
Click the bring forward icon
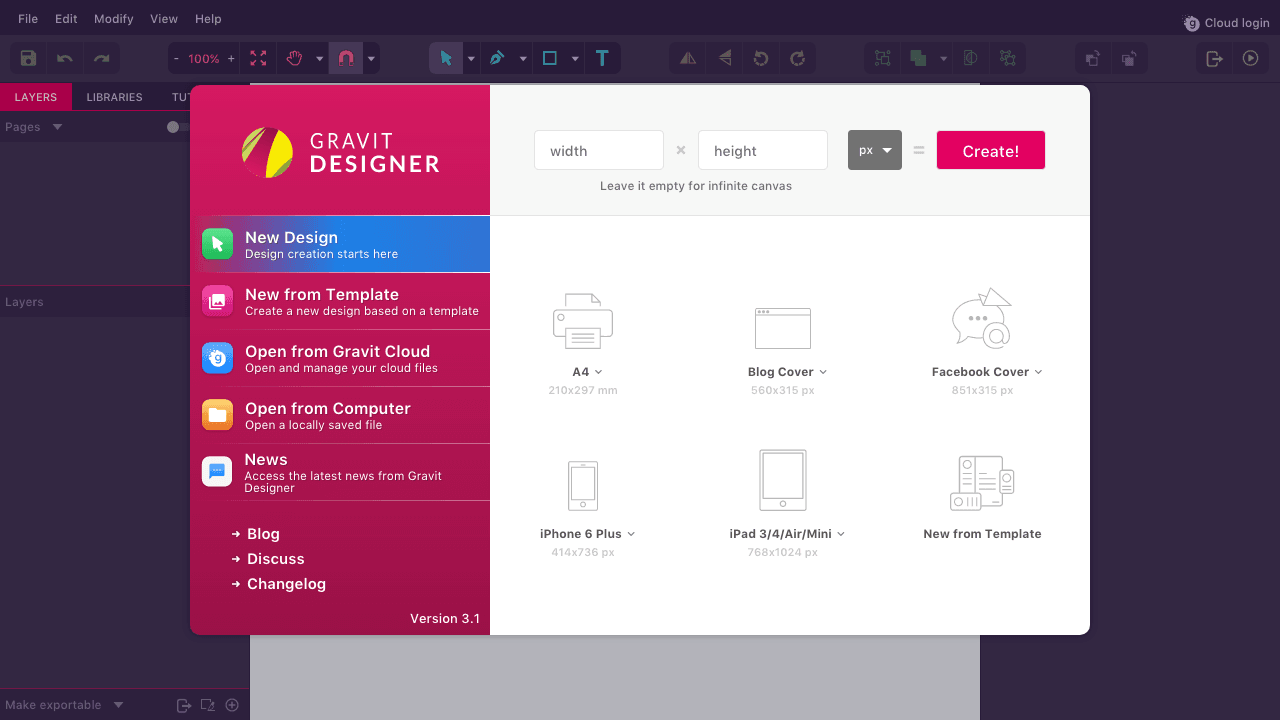(x=1093, y=59)
